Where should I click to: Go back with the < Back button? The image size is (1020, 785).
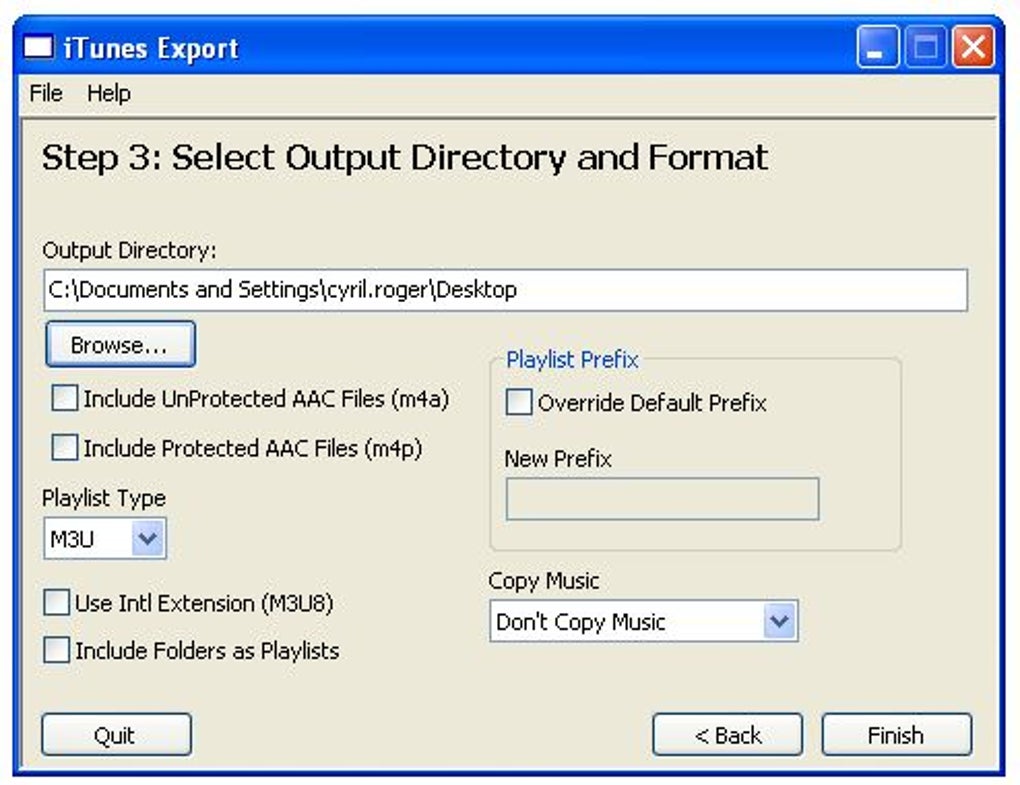coord(727,735)
